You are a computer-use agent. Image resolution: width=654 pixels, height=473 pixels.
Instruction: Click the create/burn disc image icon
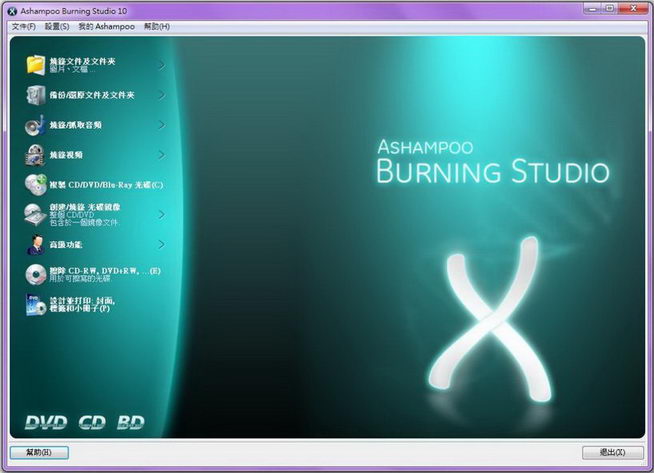(36, 214)
